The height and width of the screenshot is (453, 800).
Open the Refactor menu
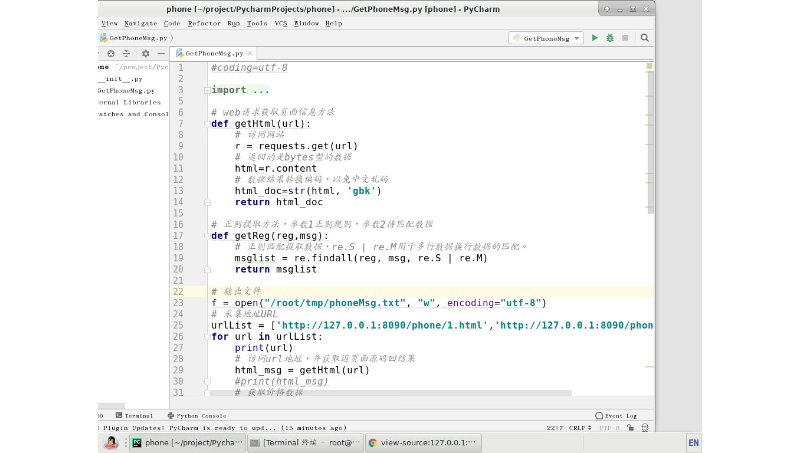tap(204, 23)
